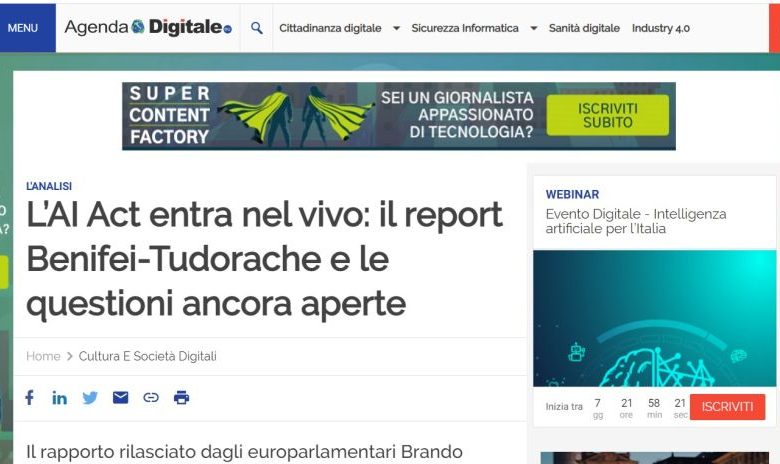This screenshot has height=464, width=780.
Task: Print the article using printer icon
Action: coord(181,398)
